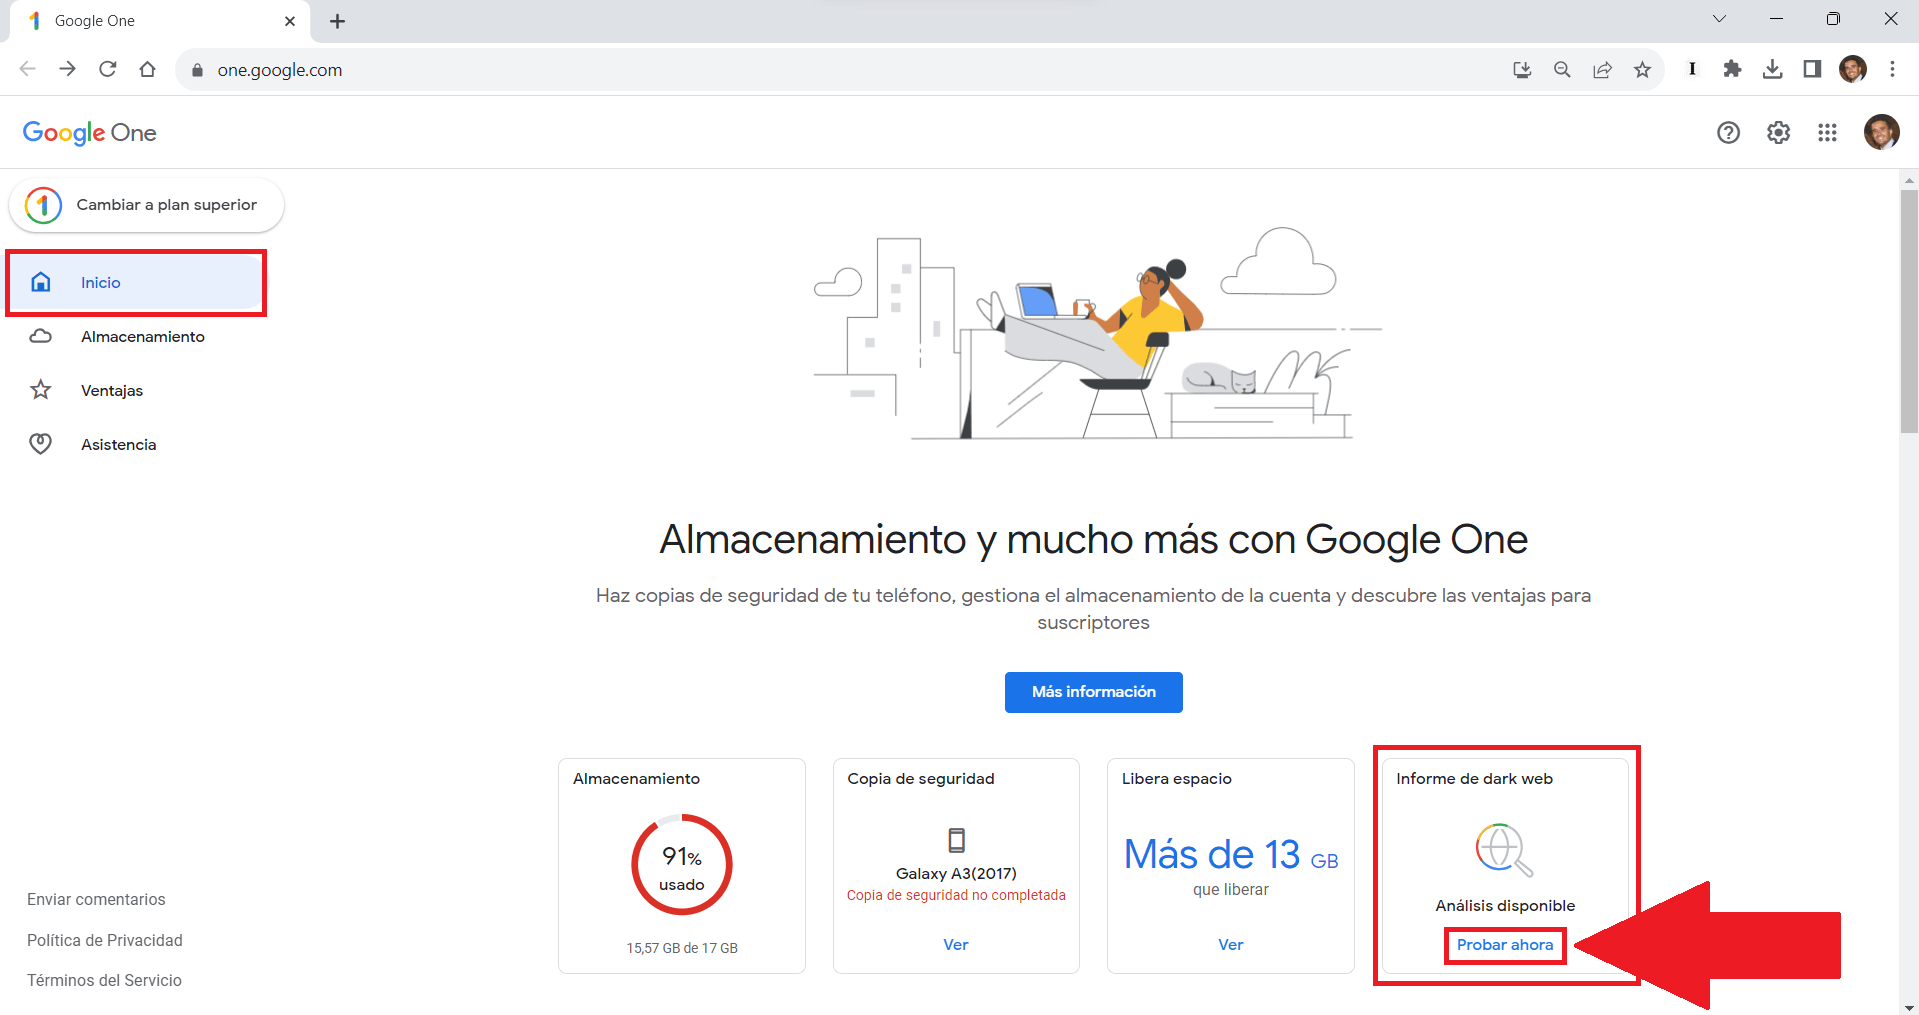Click 'Análisis disponible' text
Viewport: 1919px width, 1015px height.
tap(1504, 906)
